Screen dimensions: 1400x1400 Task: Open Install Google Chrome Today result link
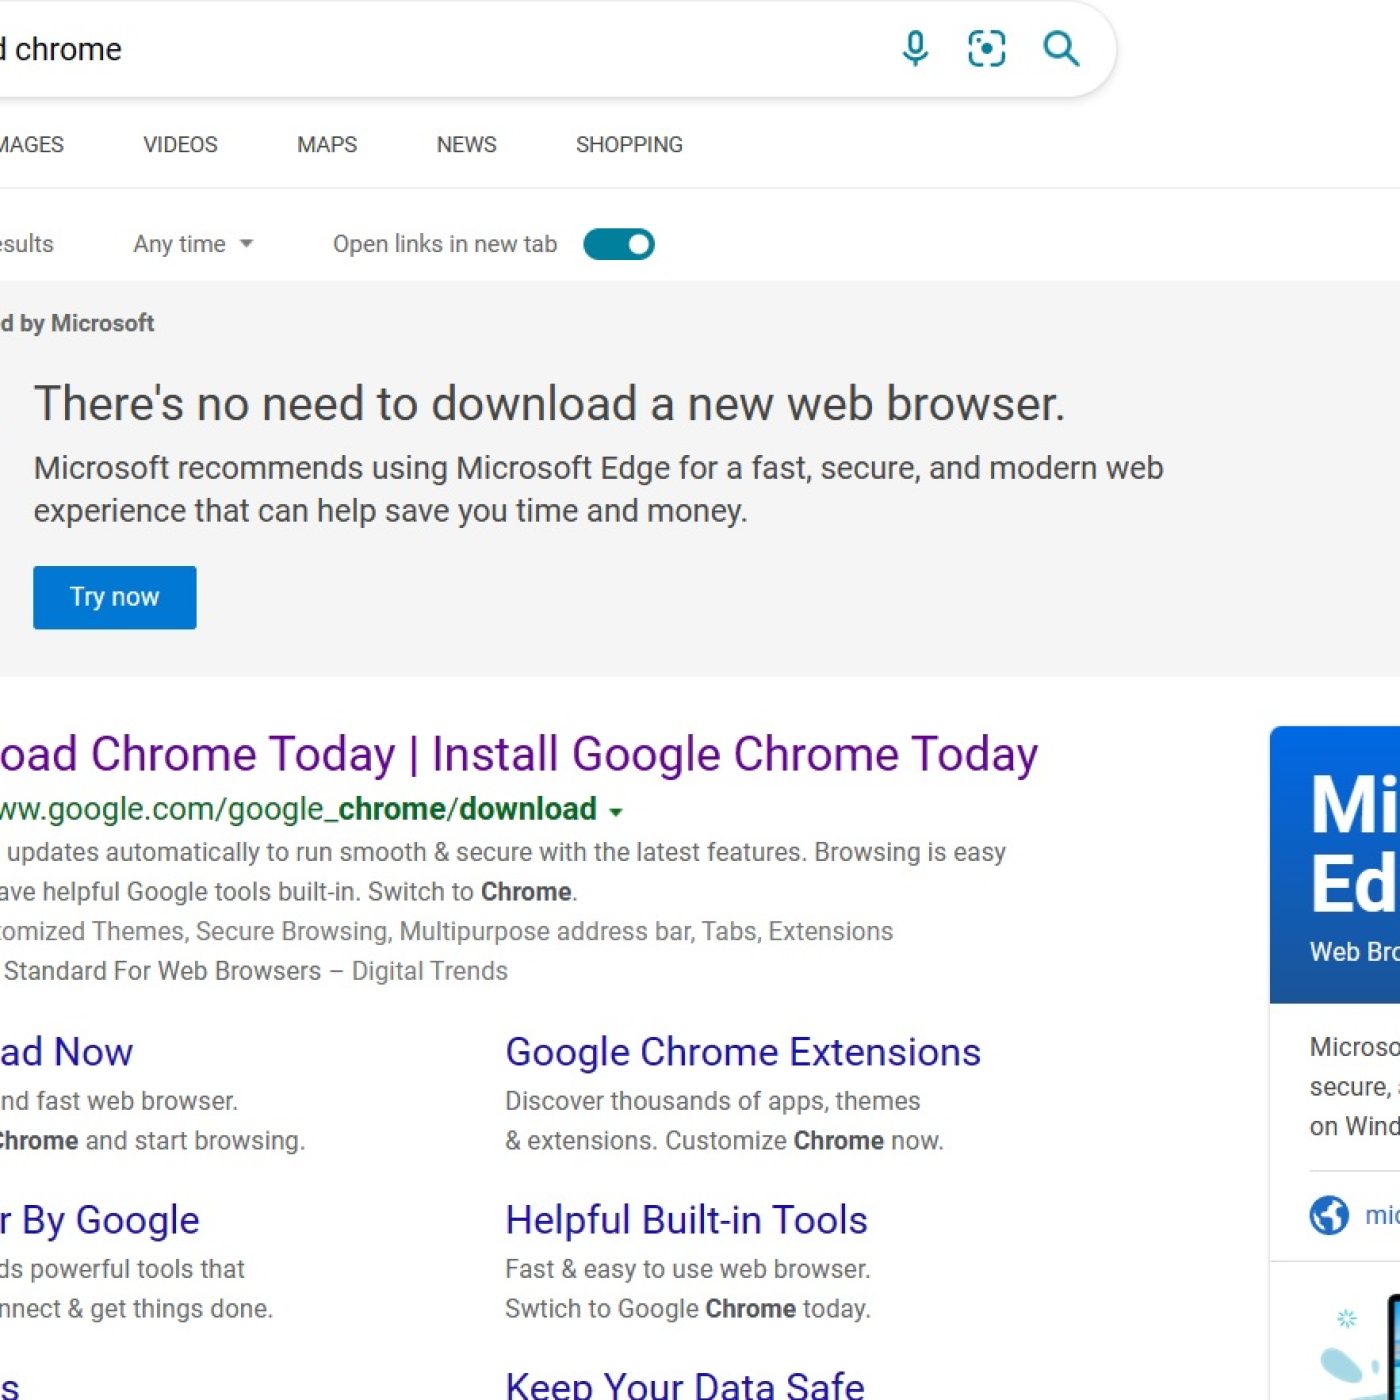[x=519, y=754]
